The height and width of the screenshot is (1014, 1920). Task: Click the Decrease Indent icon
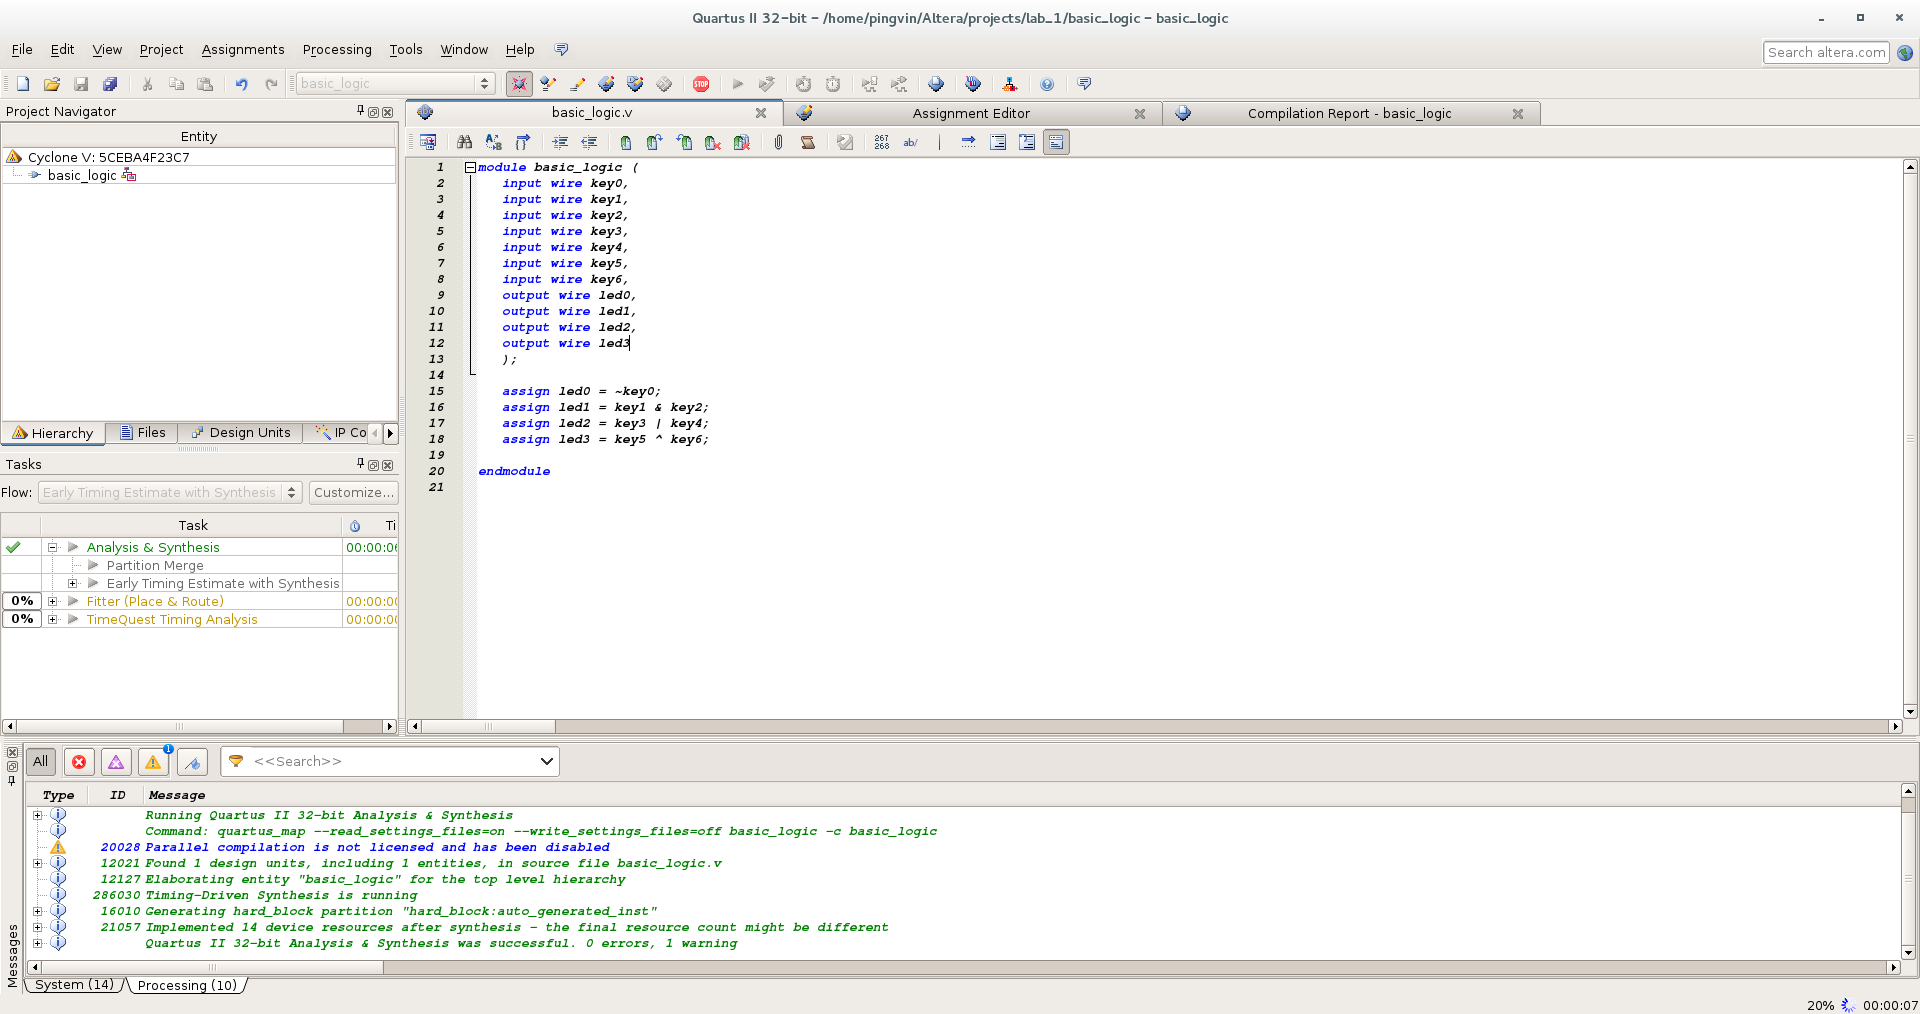(x=589, y=142)
